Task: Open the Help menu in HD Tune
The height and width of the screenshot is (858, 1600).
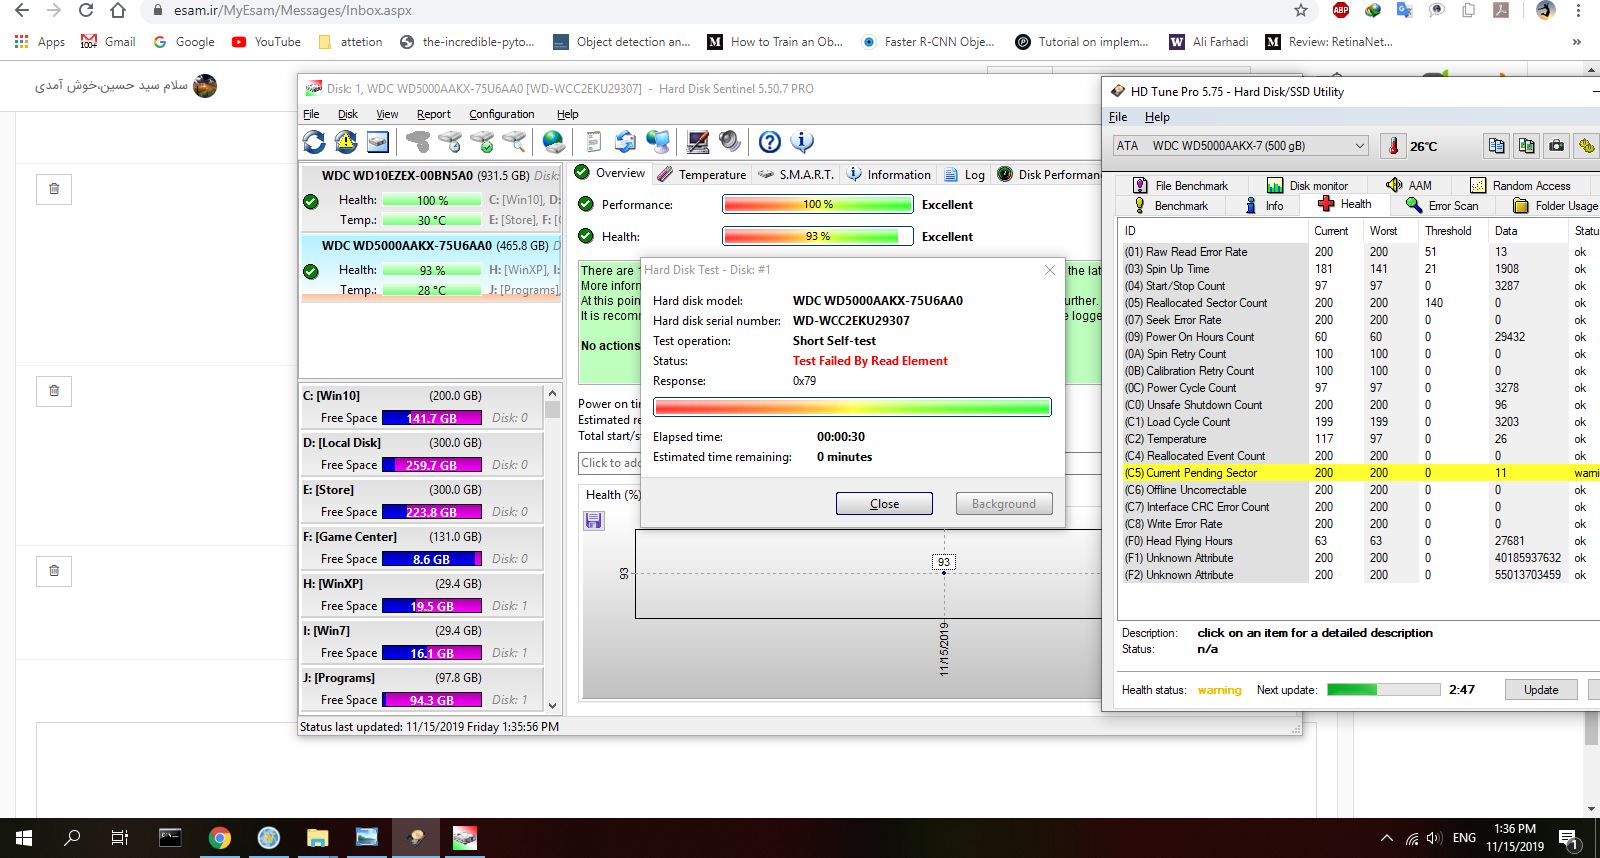Action: (x=1157, y=117)
